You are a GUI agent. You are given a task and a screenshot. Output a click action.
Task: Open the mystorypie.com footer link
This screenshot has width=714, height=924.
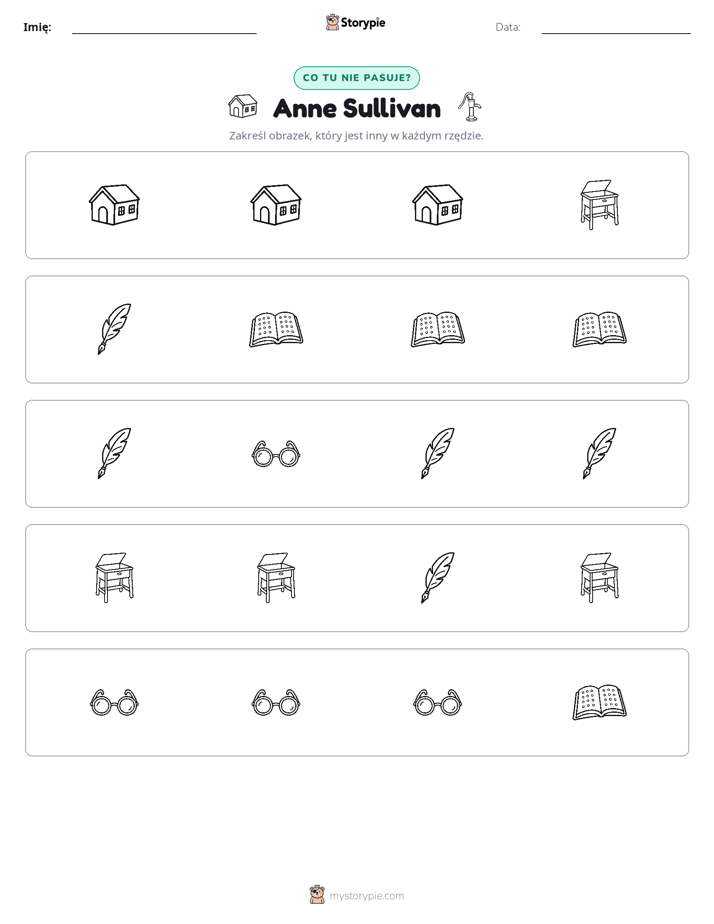(366, 896)
